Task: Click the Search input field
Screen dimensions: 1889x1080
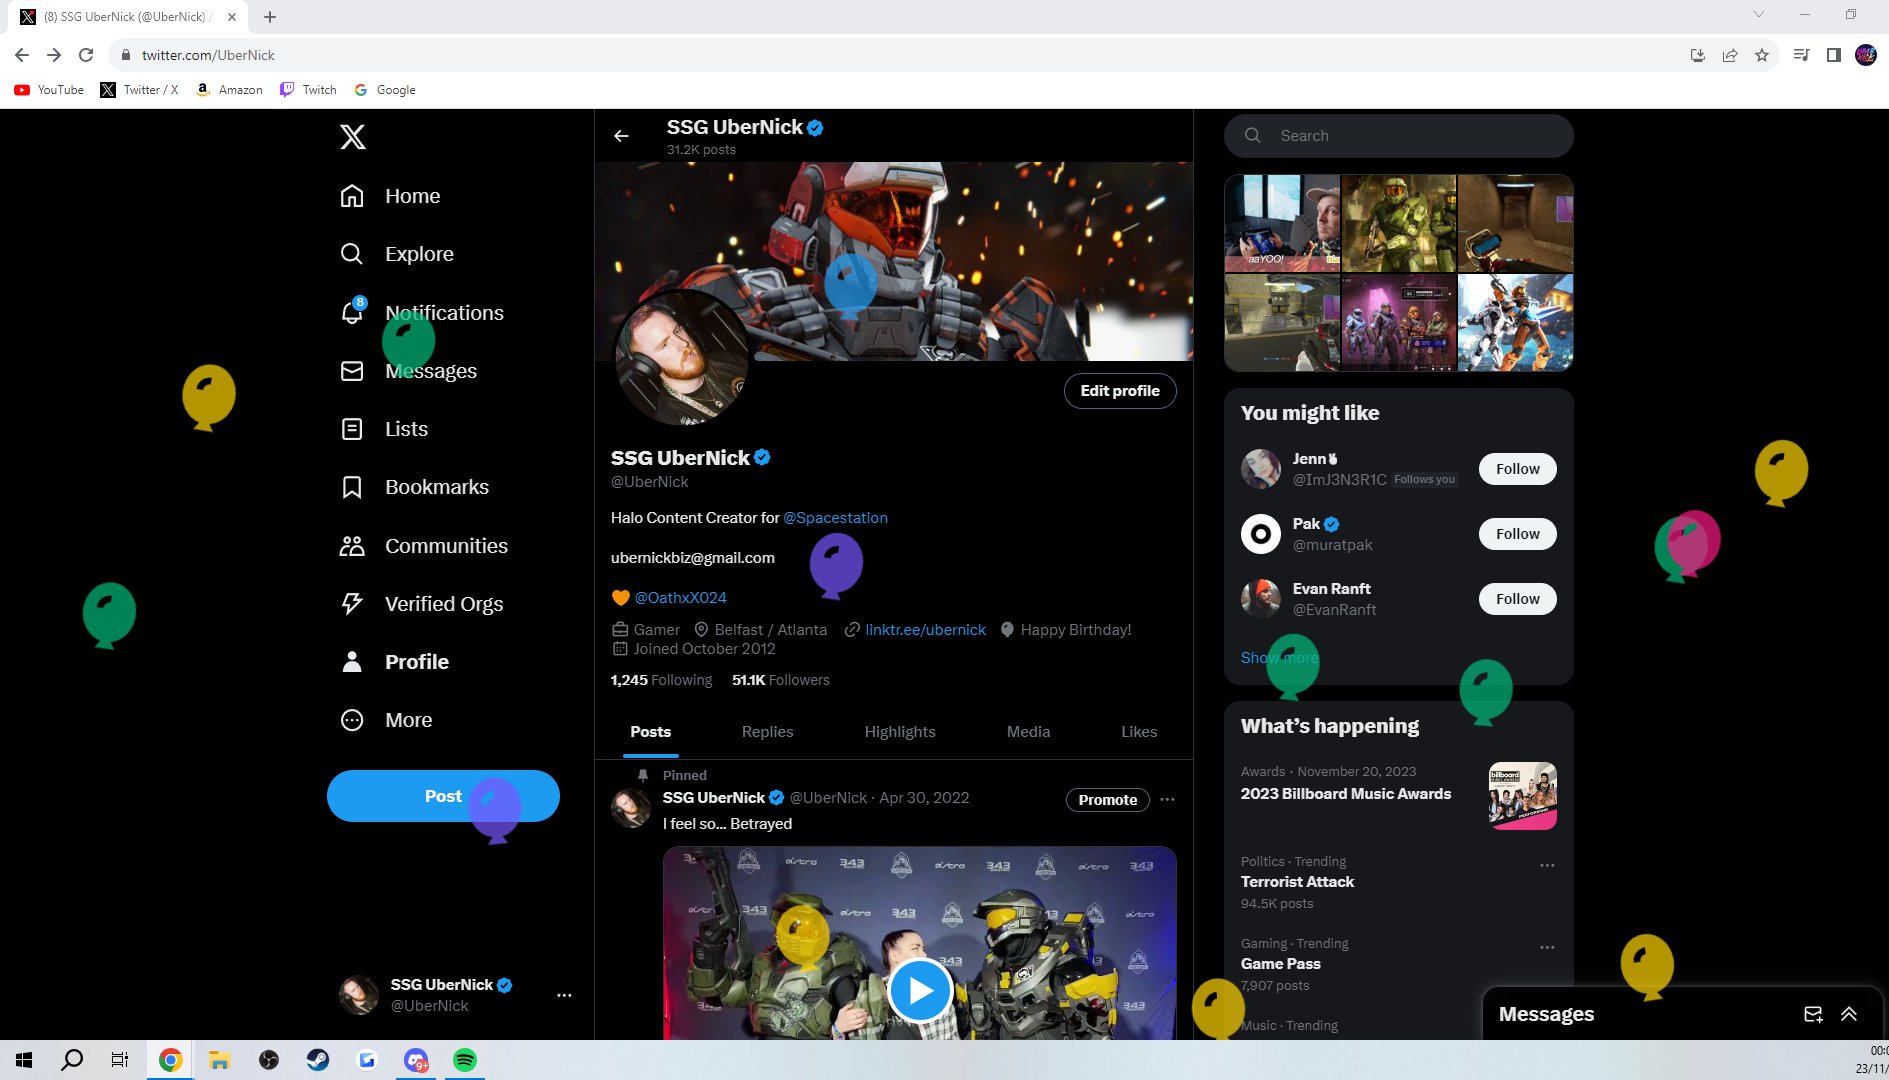Action: click(x=1398, y=136)
